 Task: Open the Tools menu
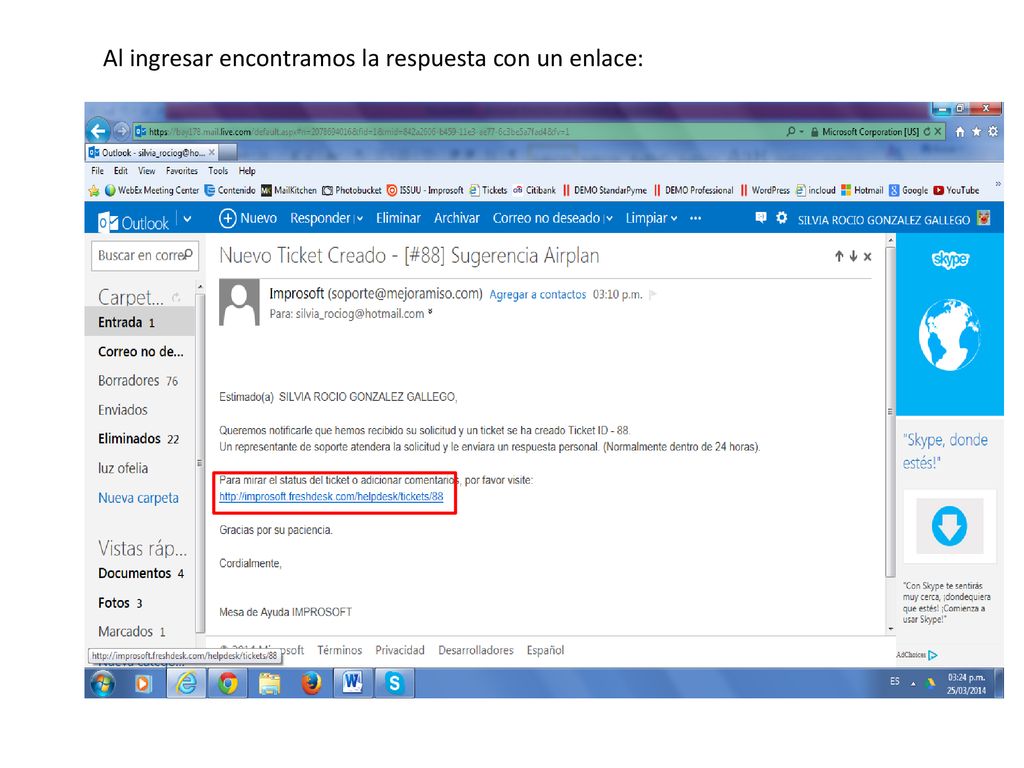coord(218,171)
